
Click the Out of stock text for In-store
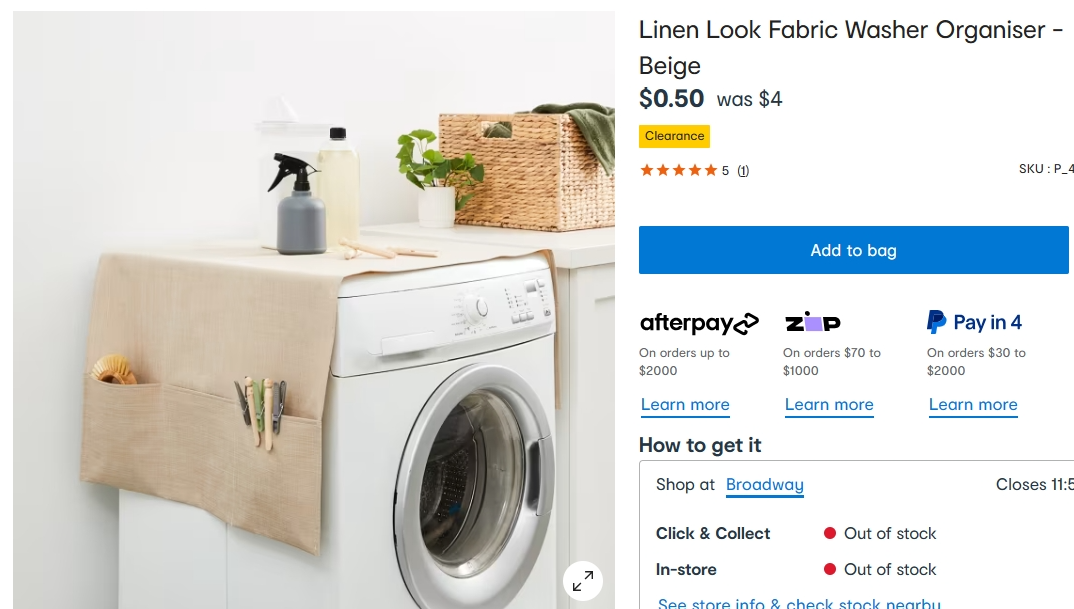click(x=890, y=569)
